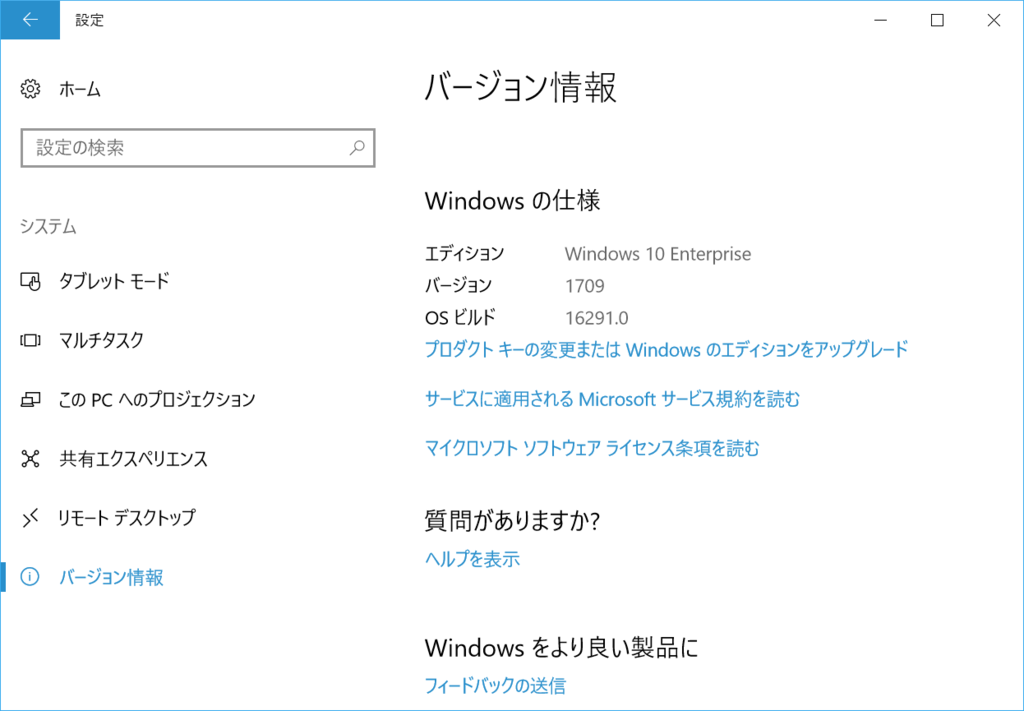Open Microsoft サービス規約を読む link
The image size is (1024, 711).
tap(612, 399)
